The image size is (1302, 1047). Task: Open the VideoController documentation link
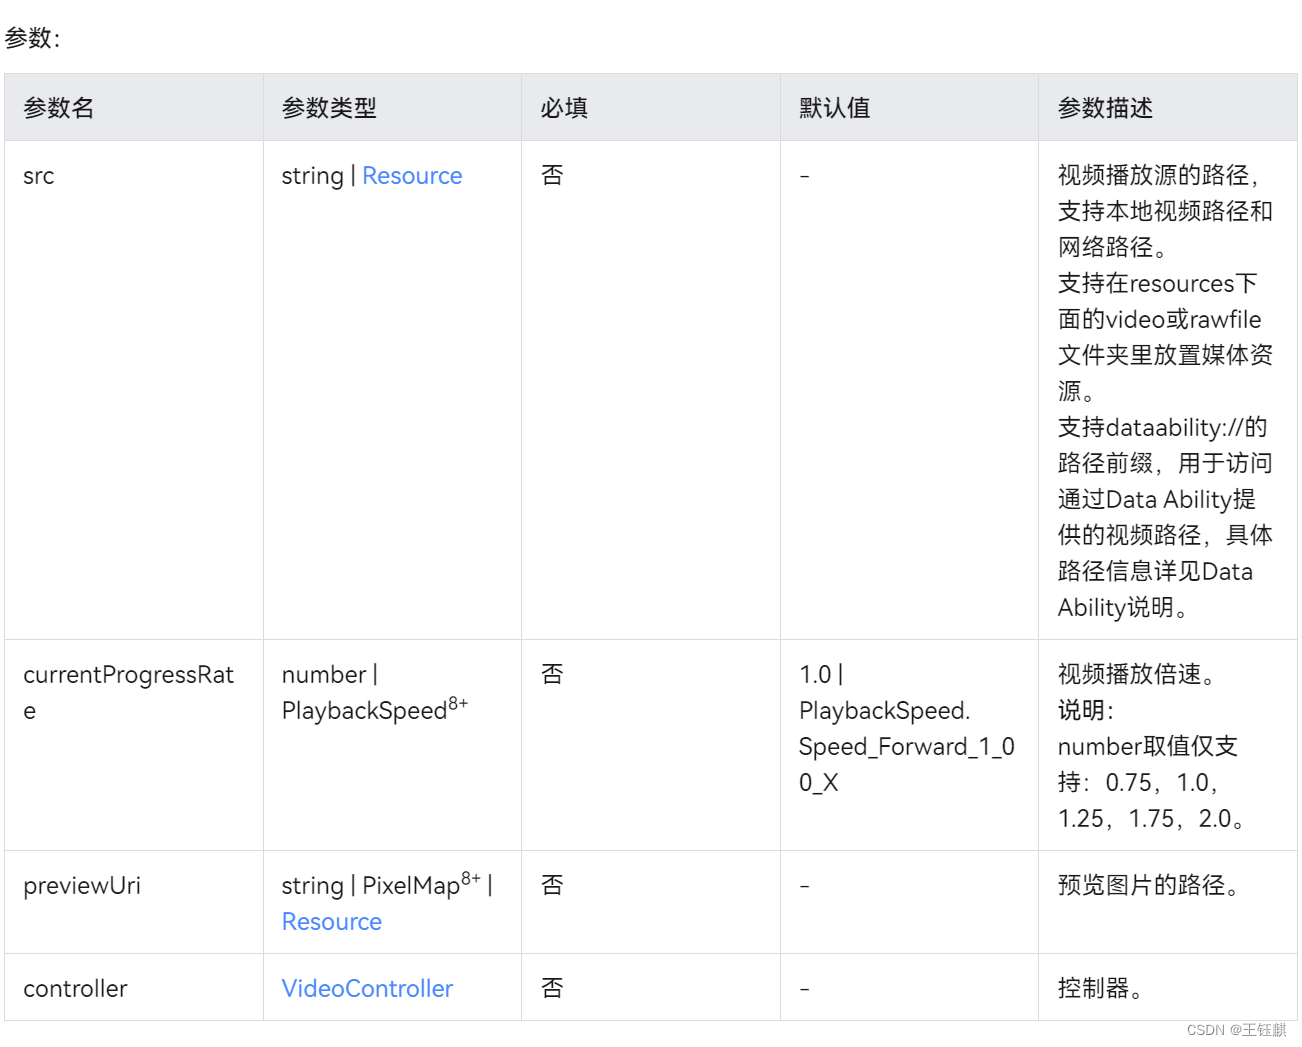click(366, 988)
